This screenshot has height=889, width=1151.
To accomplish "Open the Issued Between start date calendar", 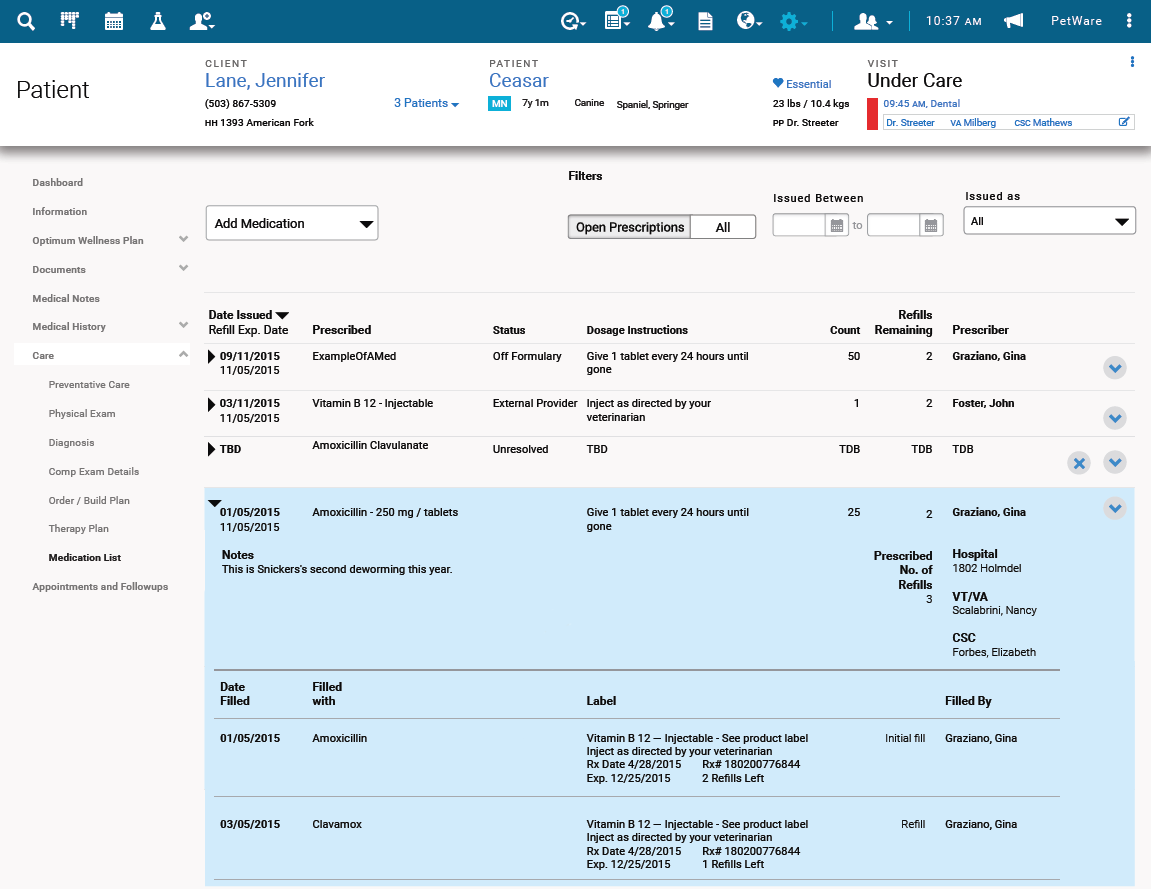I will 837,225.
